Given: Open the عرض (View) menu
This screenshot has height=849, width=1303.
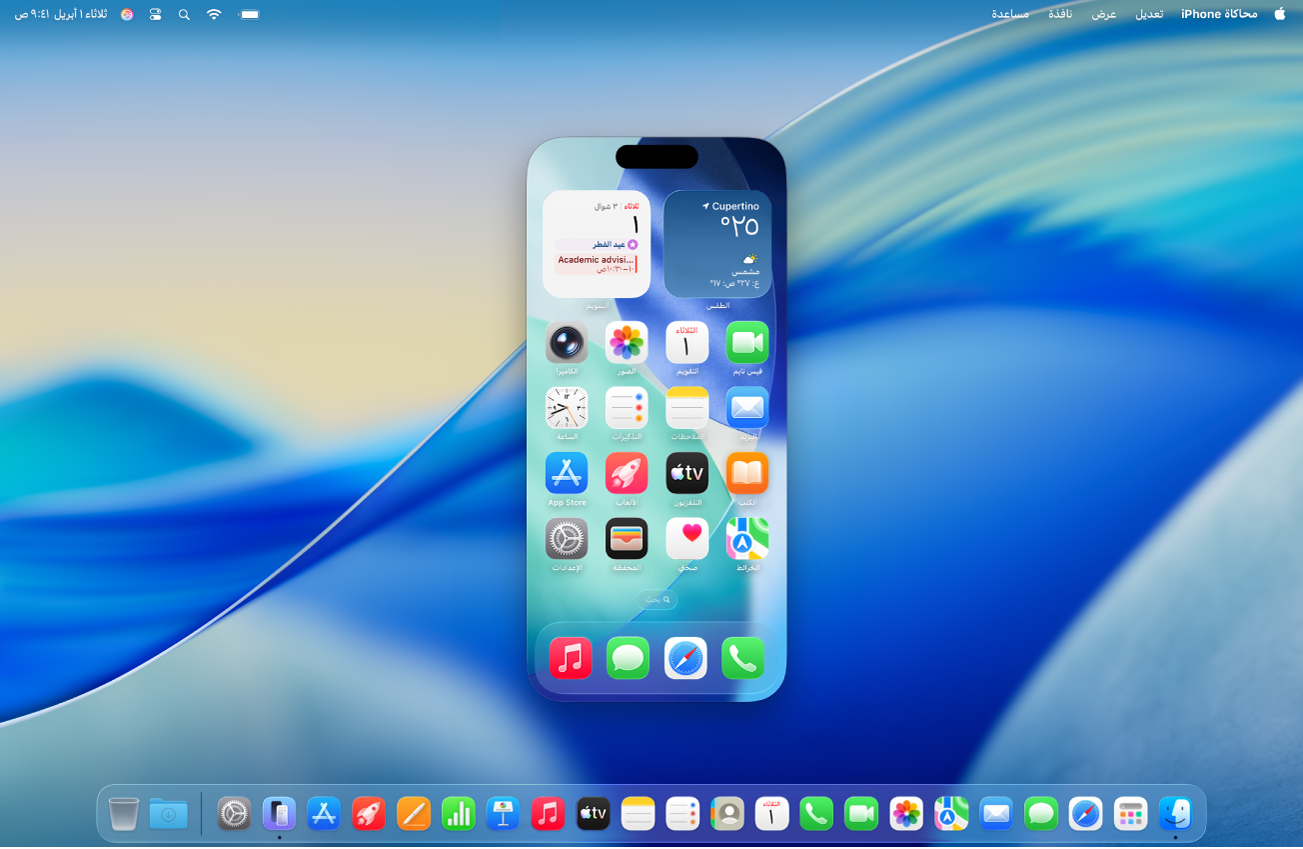Looking at the screenshot, I should 1105,14.
